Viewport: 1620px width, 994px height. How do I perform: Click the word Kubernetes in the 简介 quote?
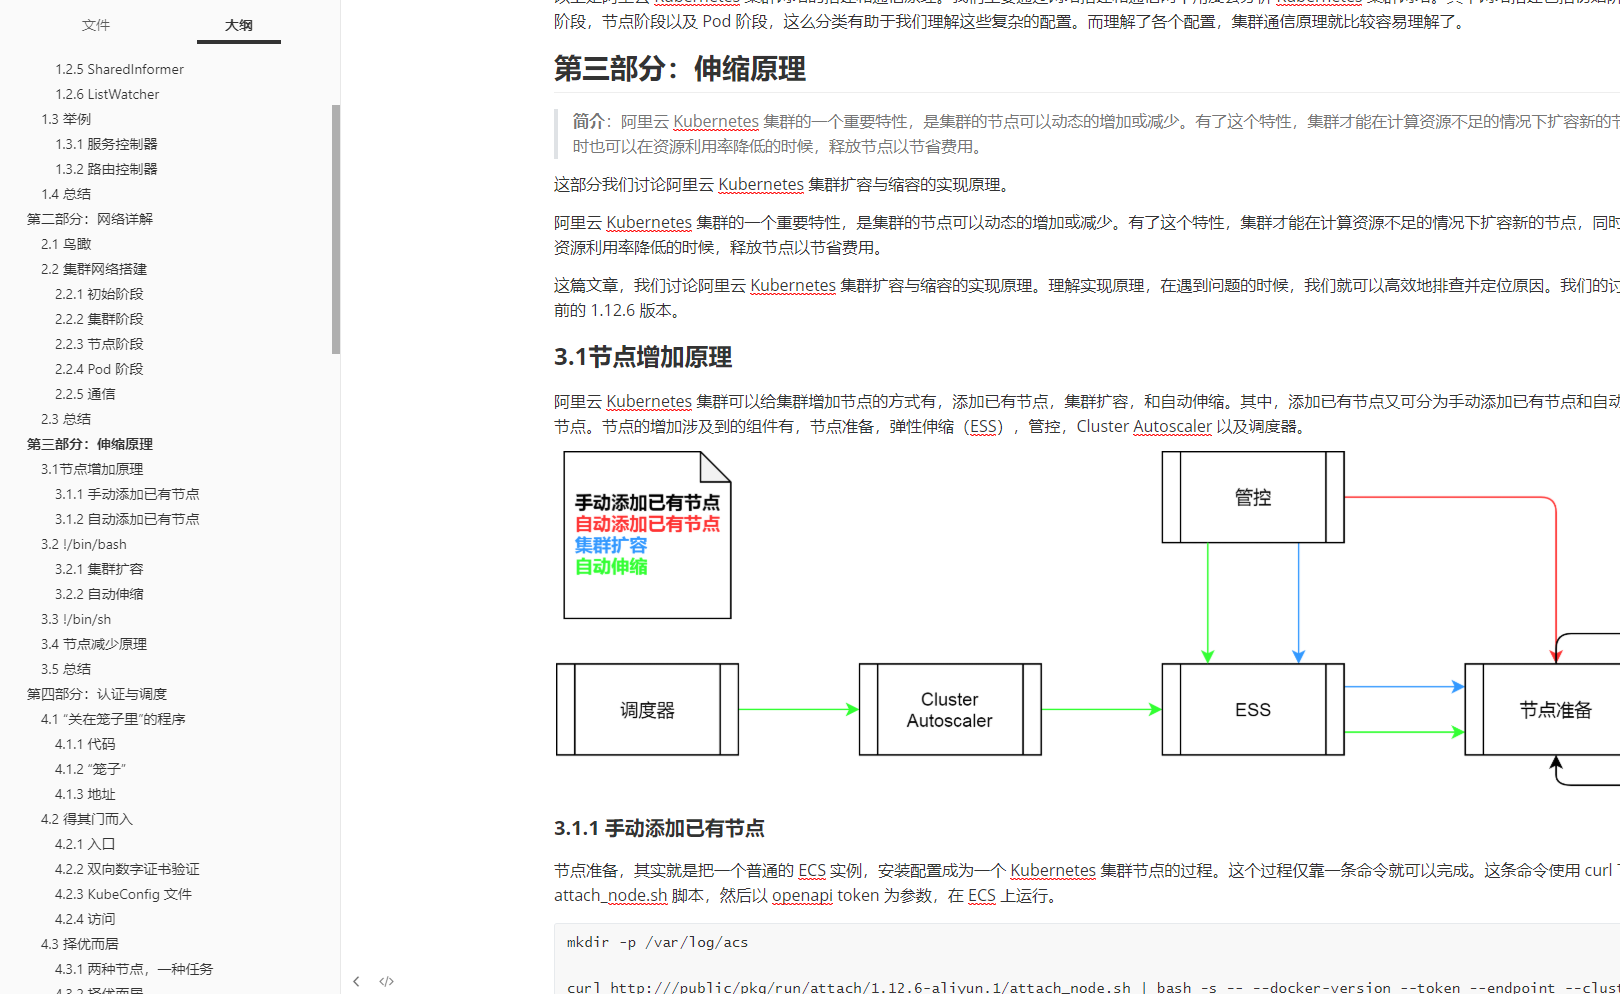click(716, 122)
